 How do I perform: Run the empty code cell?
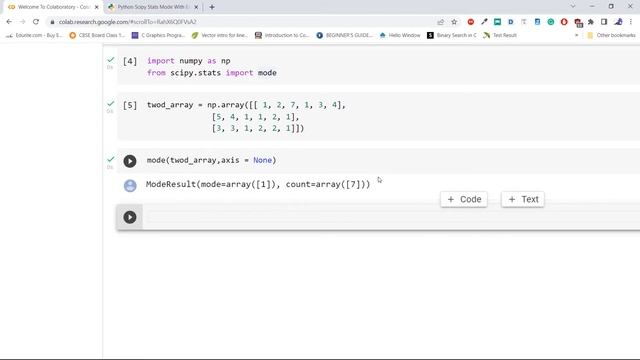[x=130, y=217]
